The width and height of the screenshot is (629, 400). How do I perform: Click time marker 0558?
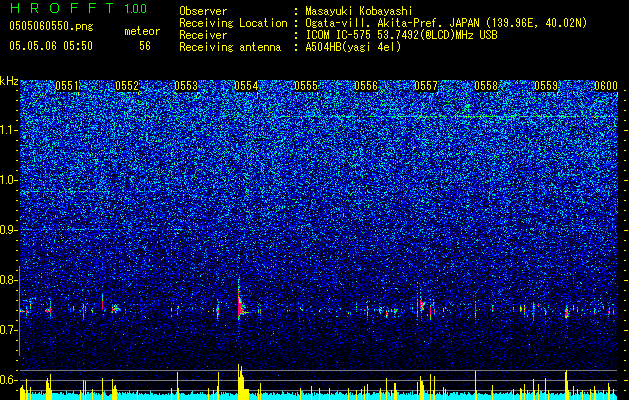[x=486, y=86]
